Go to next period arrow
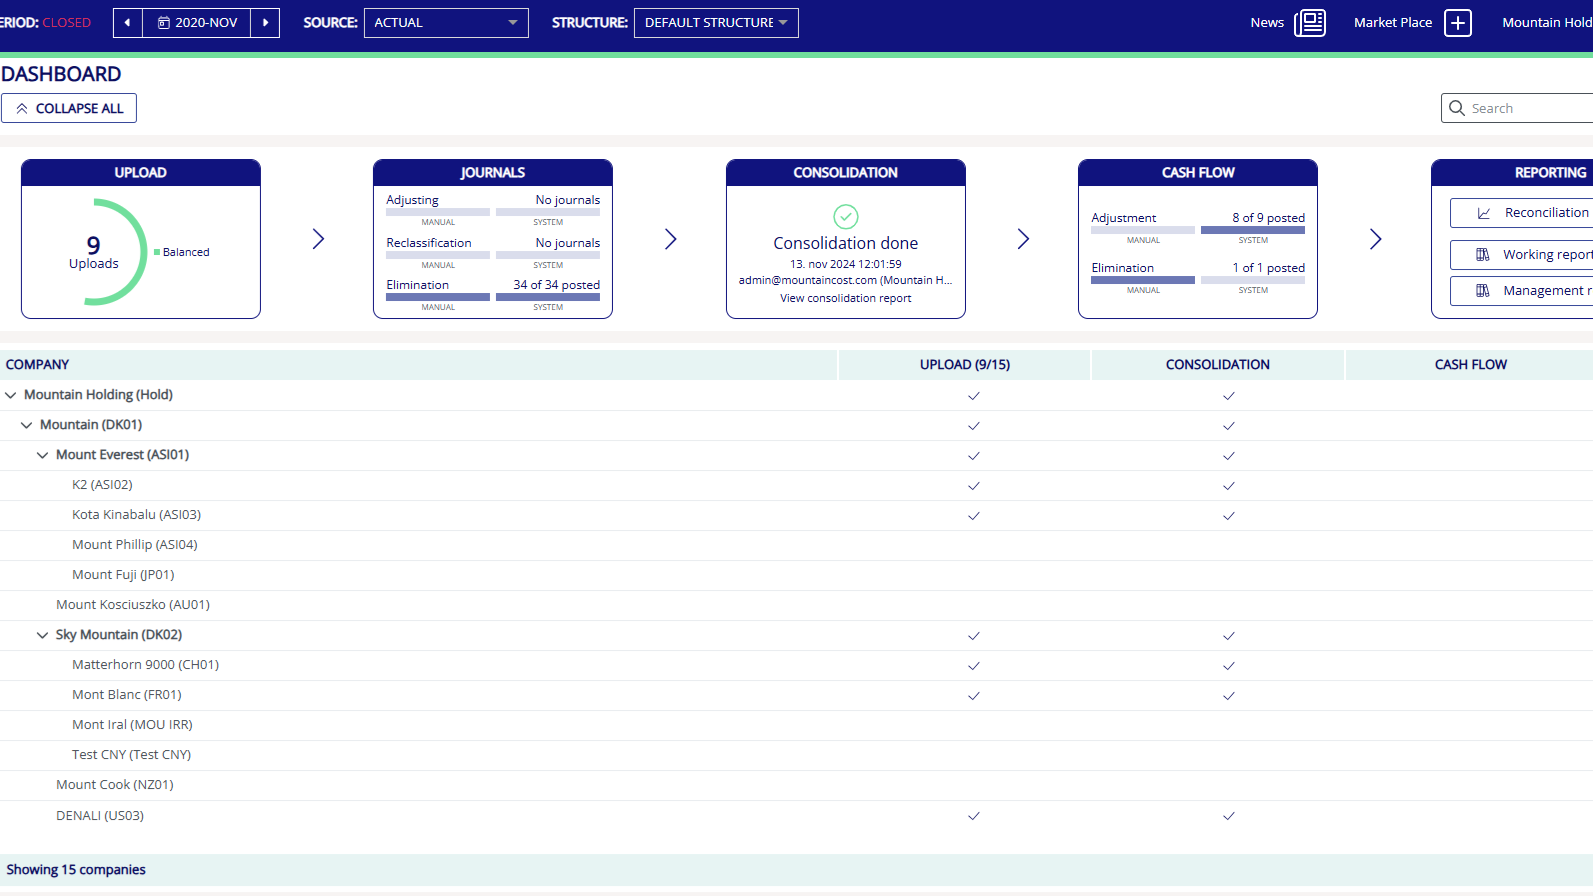1593x896 pixels. tap(265, 23)
